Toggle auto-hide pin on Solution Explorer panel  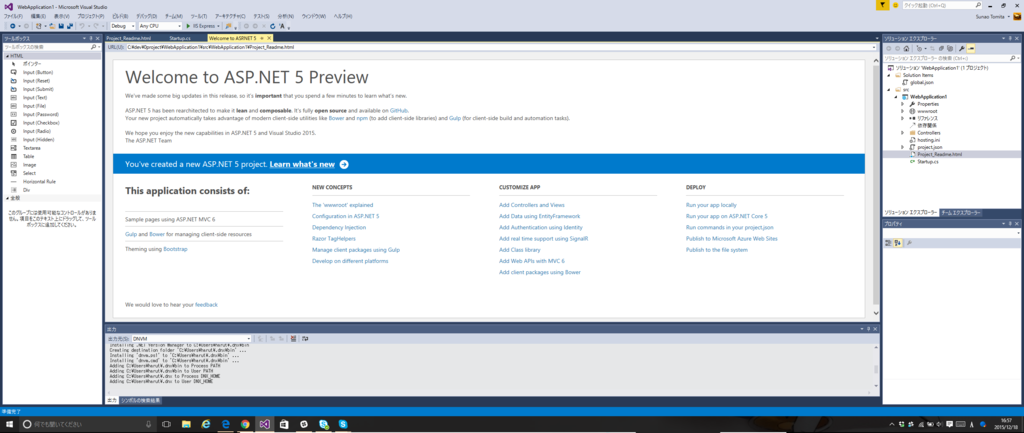1010,39
